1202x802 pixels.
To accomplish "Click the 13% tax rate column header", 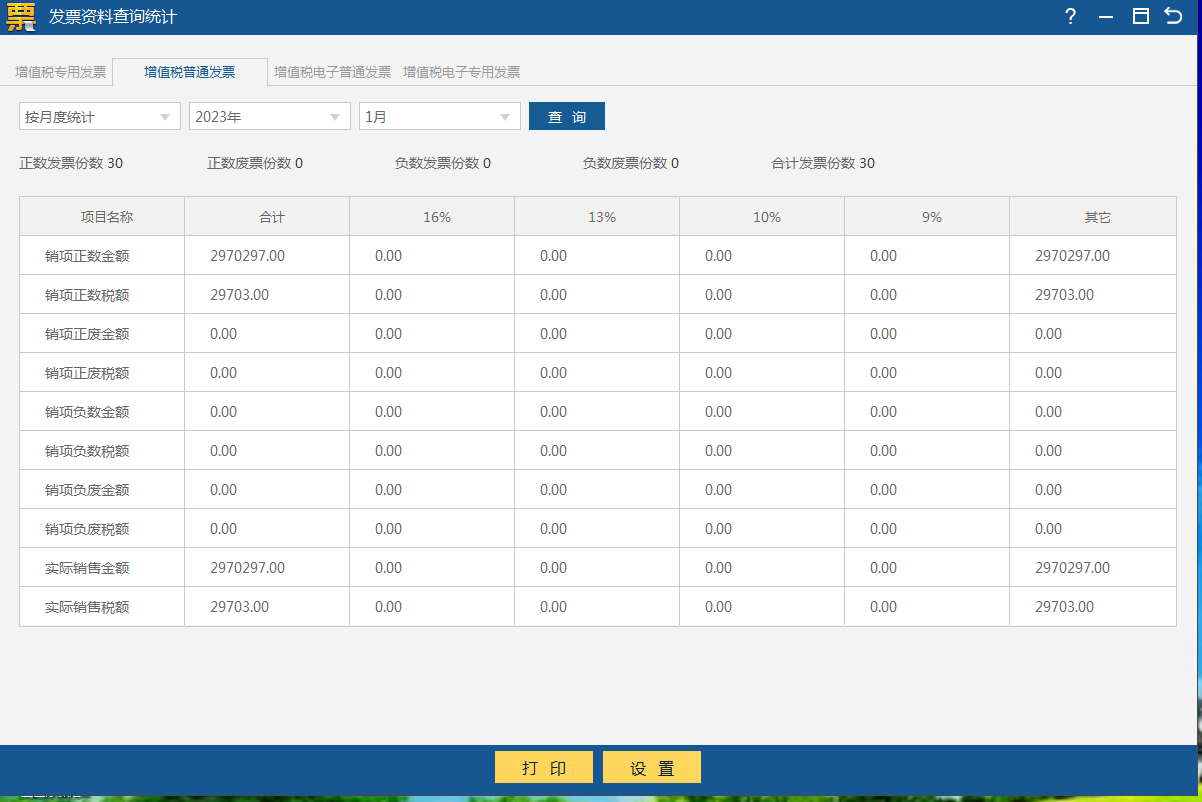I will click(602, 217).
